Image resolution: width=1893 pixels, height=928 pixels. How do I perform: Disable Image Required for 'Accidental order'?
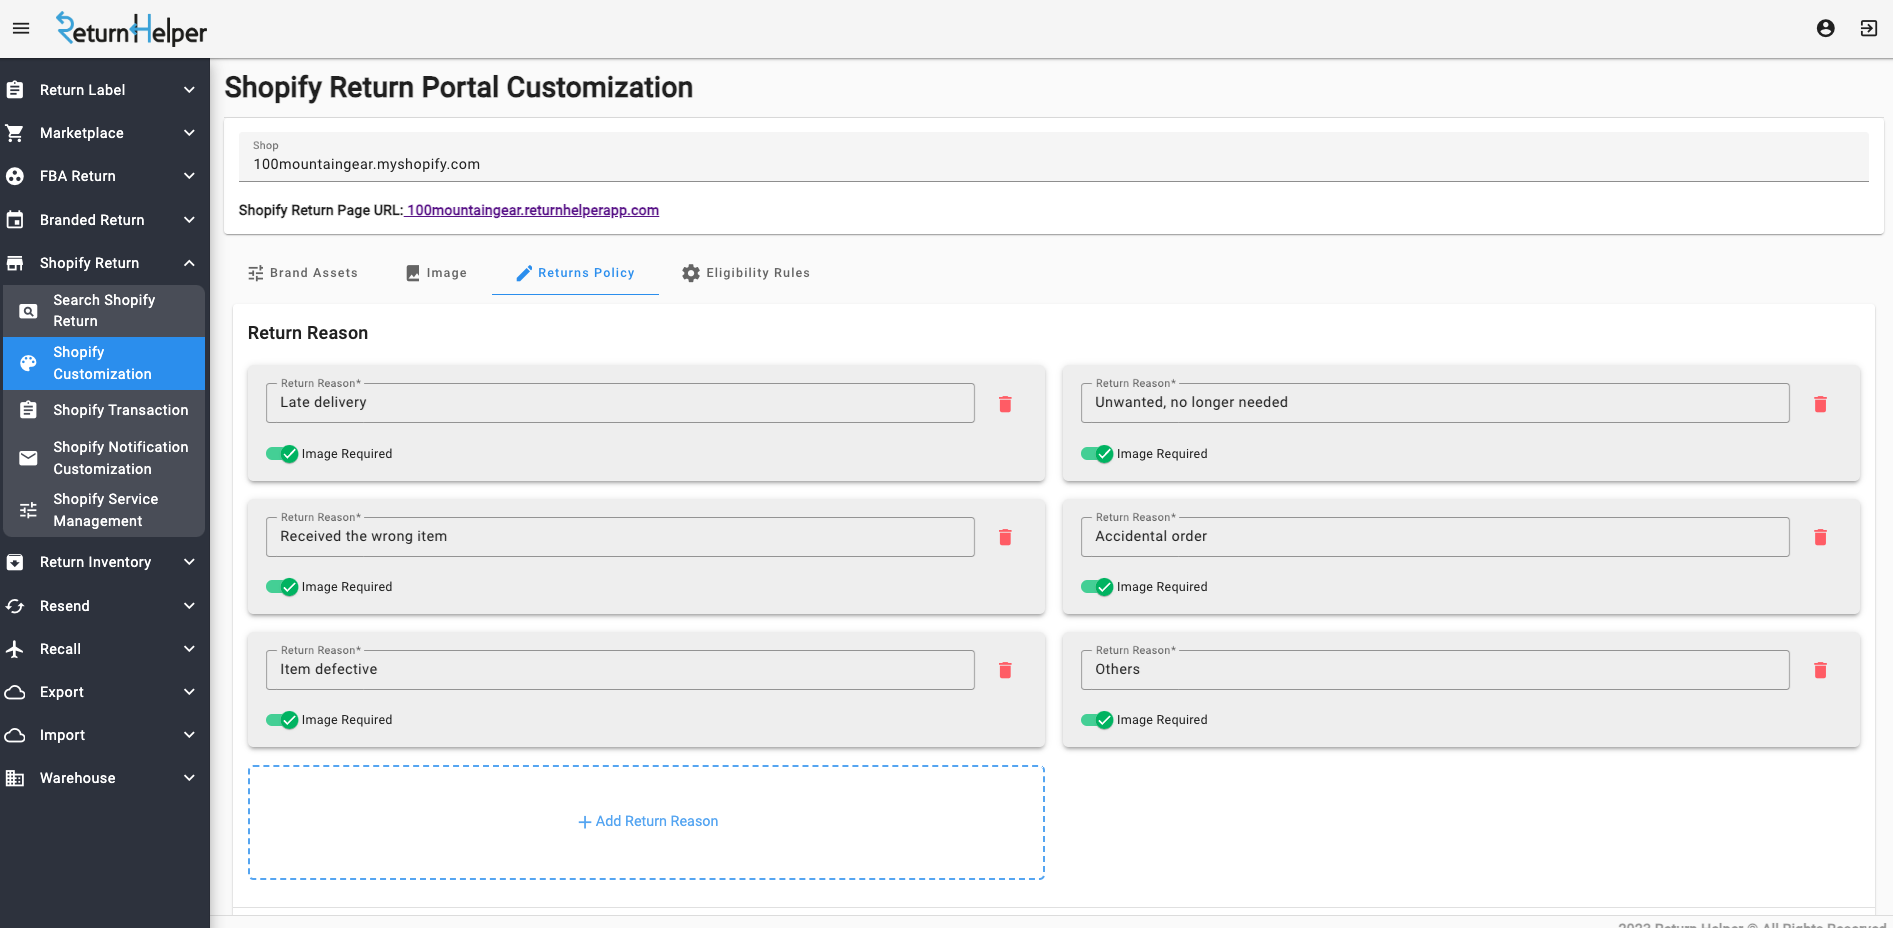1097,587
